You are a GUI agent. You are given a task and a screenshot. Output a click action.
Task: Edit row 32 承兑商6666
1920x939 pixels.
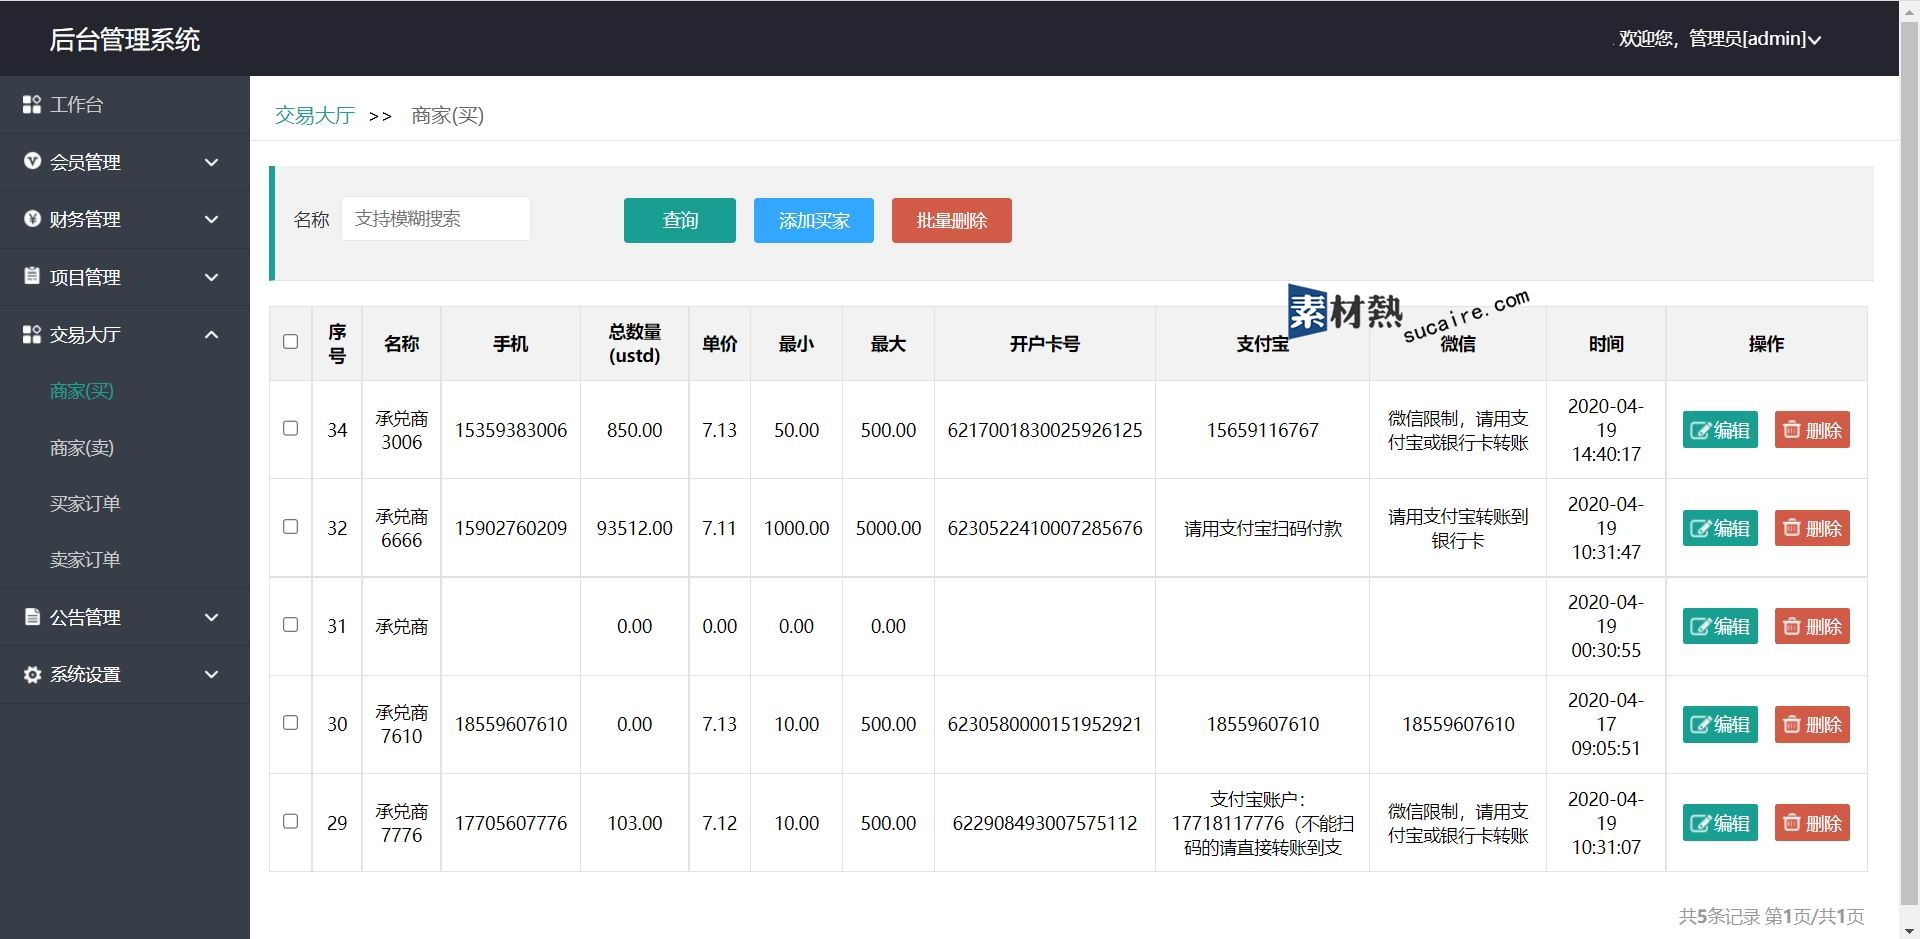click(1720, 528)
